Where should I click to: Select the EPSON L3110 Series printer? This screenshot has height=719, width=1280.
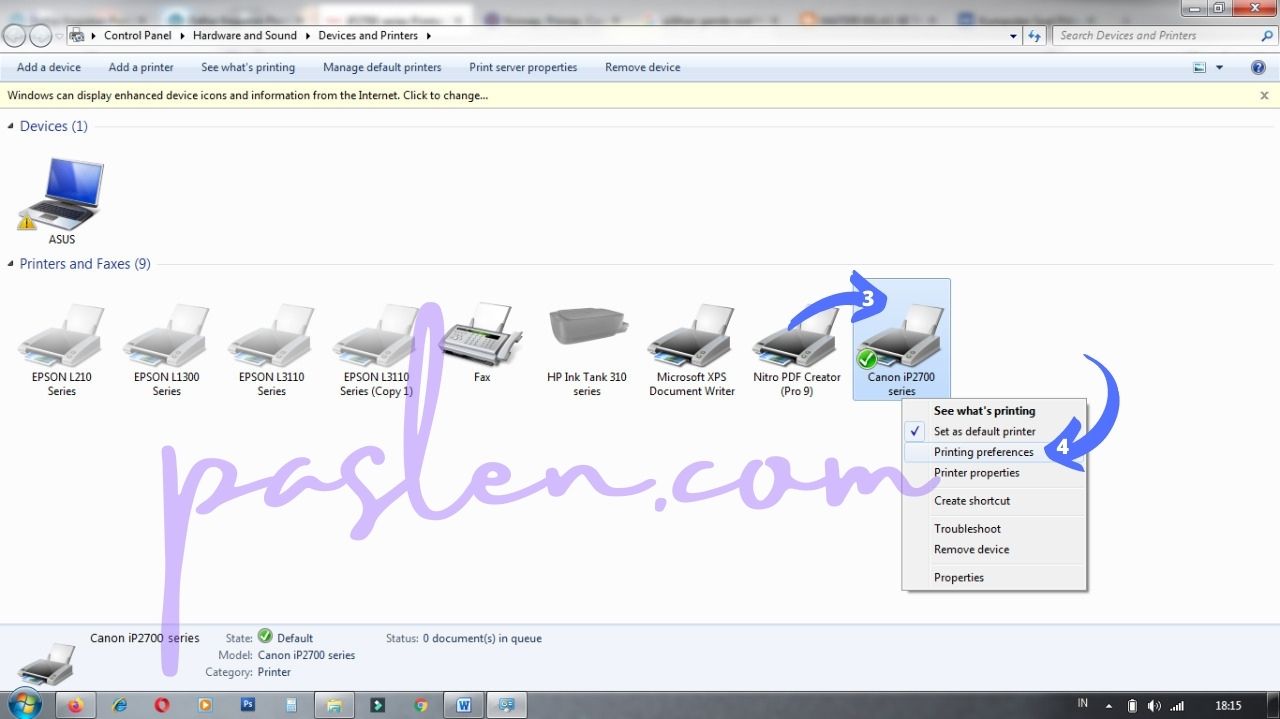(x=271, y=336)
